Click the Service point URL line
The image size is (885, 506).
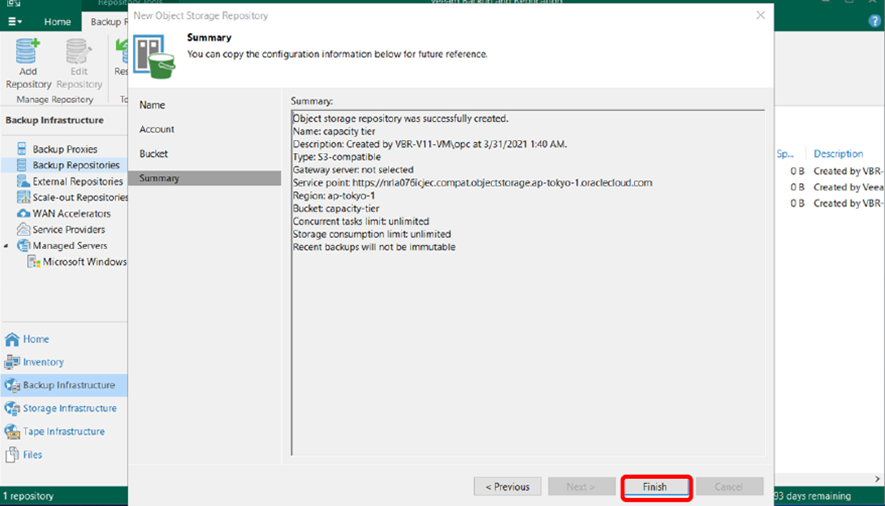coord(472,183)
